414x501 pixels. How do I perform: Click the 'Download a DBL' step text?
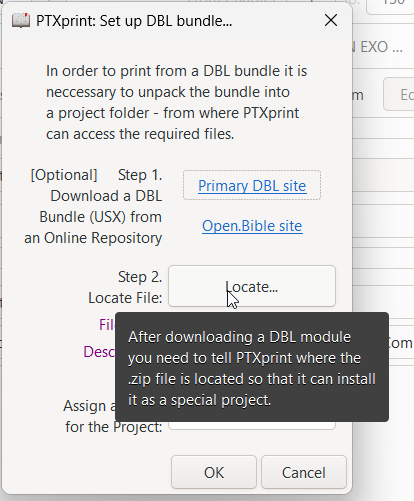(x=106, y=196)
